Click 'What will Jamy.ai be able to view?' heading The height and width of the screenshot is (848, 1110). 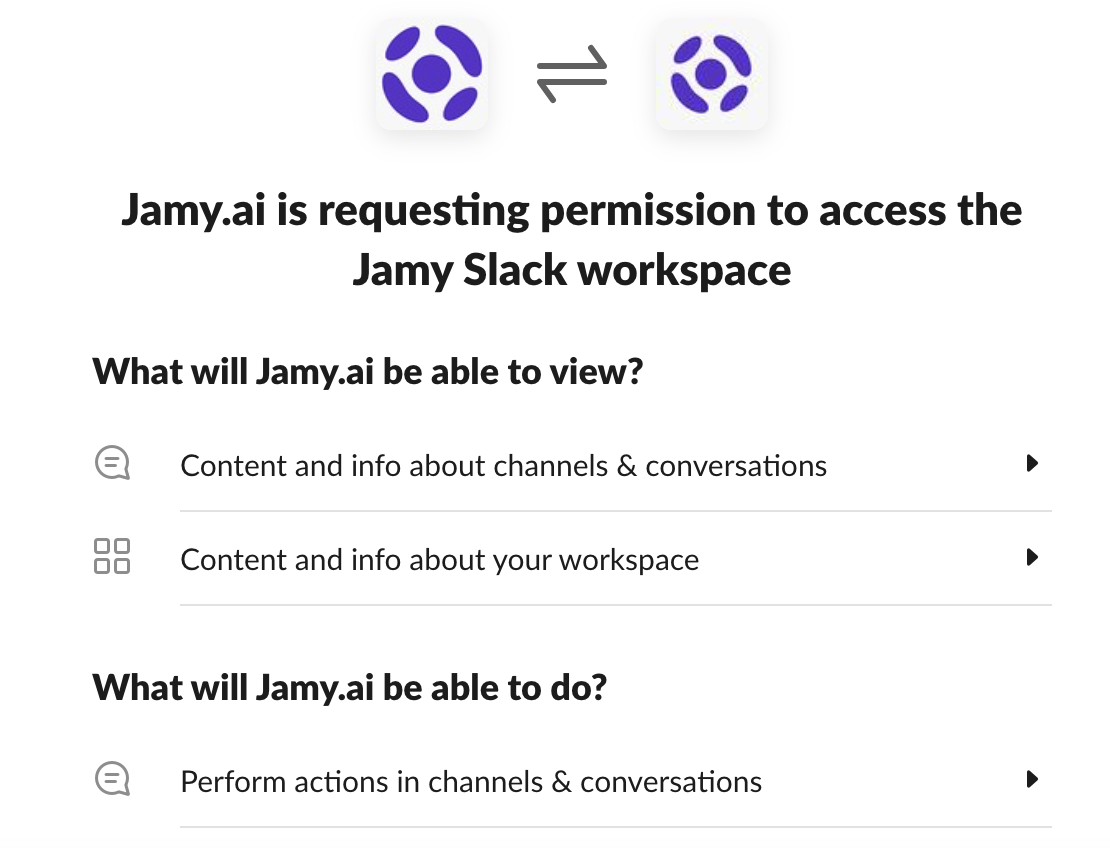point(367,373)
